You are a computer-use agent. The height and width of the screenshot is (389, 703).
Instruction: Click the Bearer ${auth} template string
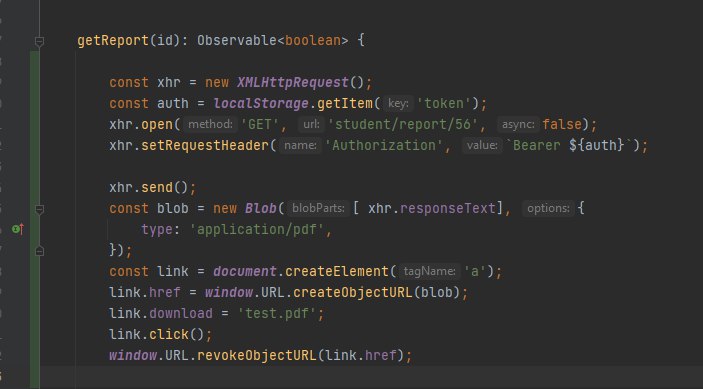[568, 145]
